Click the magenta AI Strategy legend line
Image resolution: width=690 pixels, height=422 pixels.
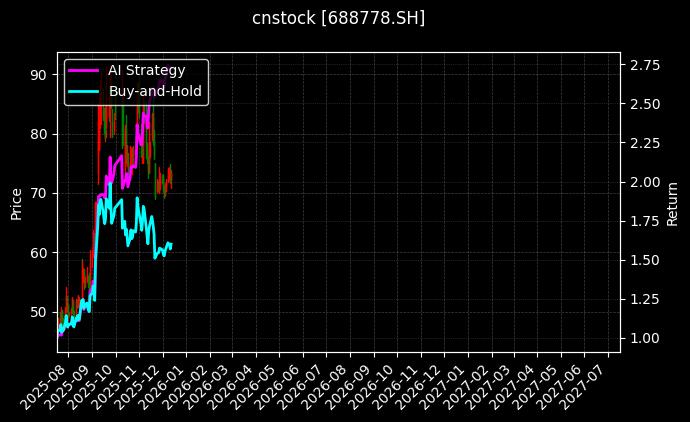84,70
